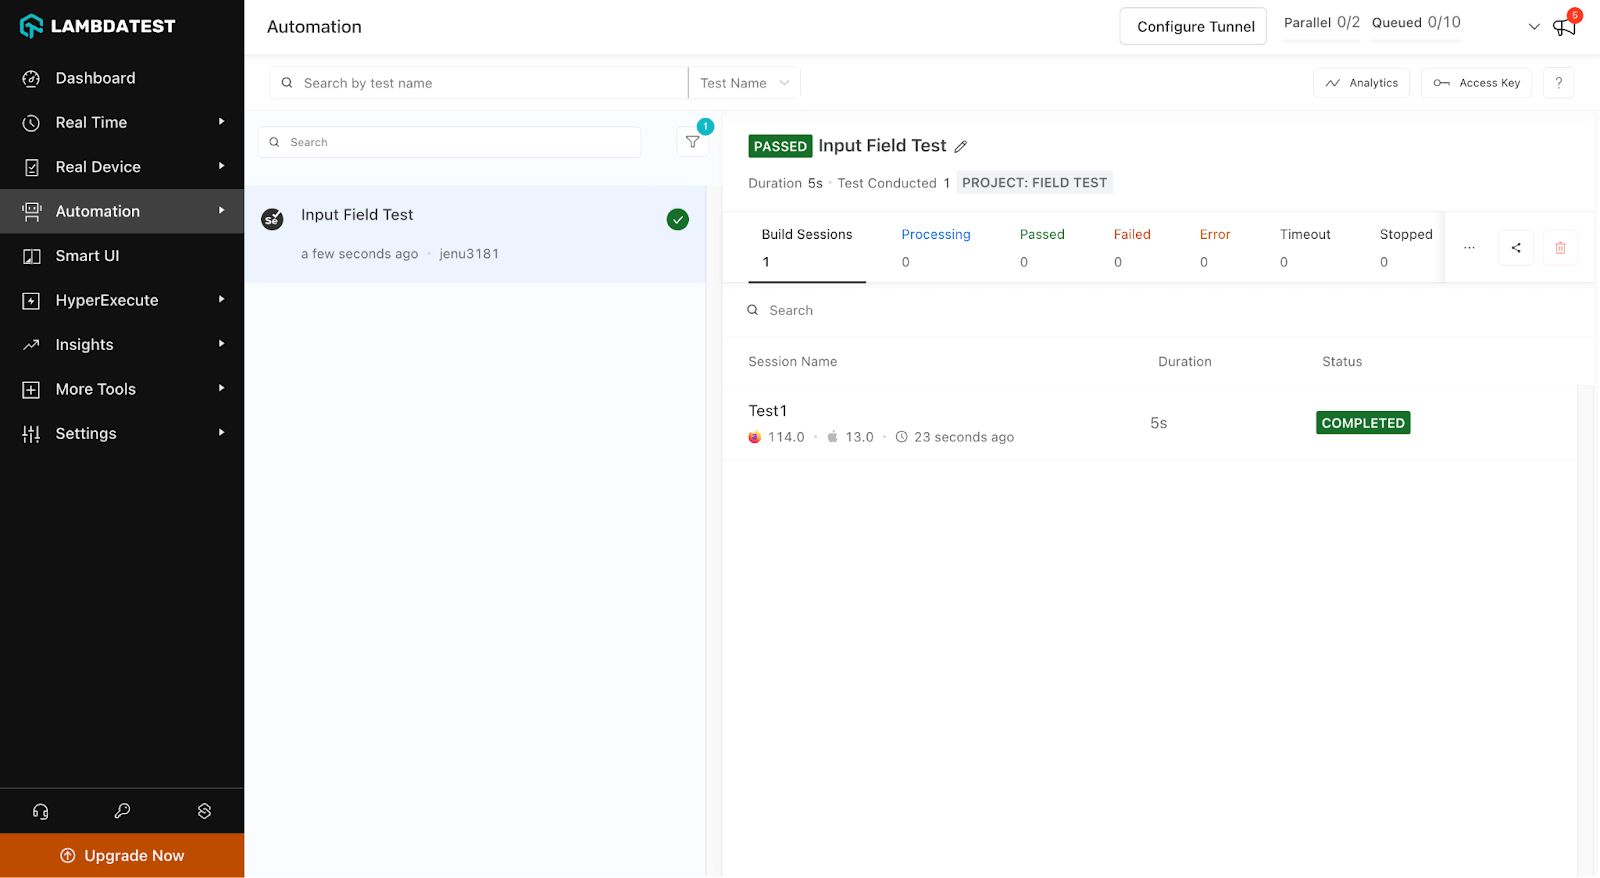Viewport: 1600px width, 878px height.
Task: Click the More Tools plus icon
Action: tap(32, 389)
